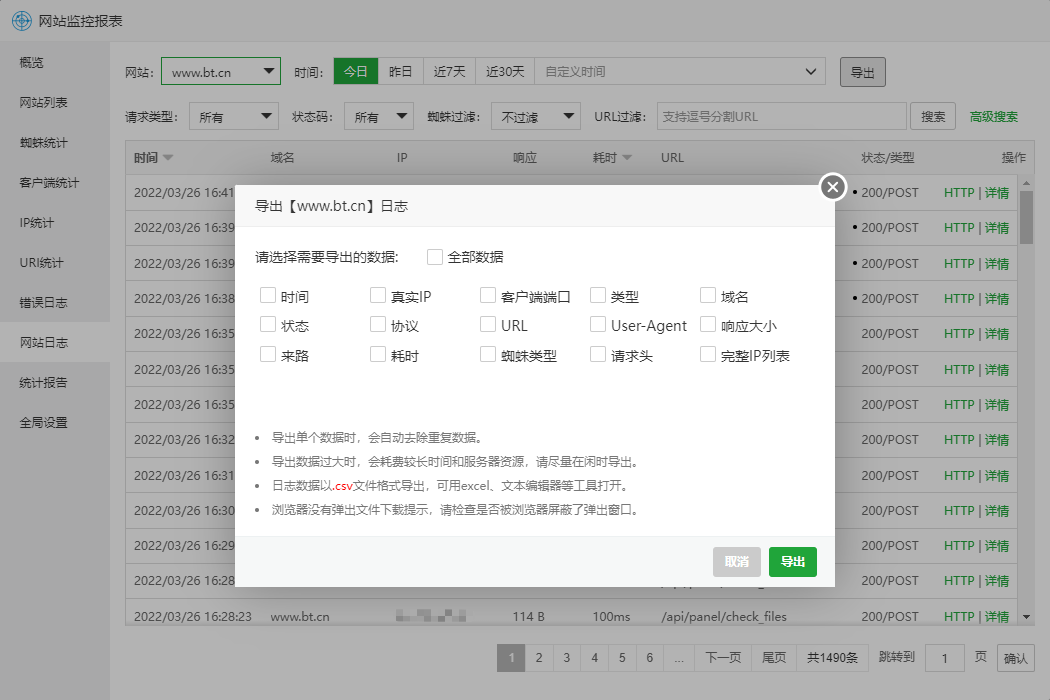Check the 协议 checkbox
Viewport: 1050px width, 700px height.
378,325
